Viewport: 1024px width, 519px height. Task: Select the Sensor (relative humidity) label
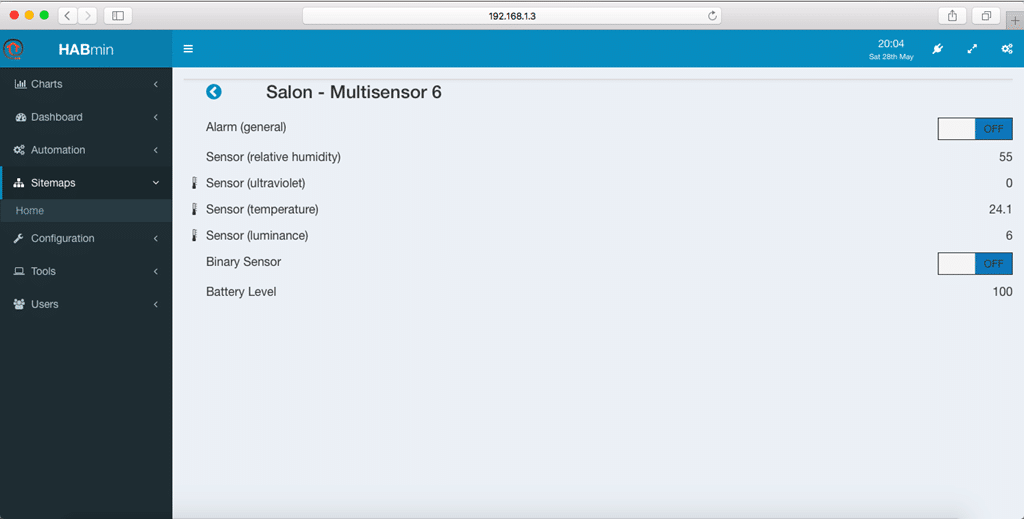coord(273,157)
